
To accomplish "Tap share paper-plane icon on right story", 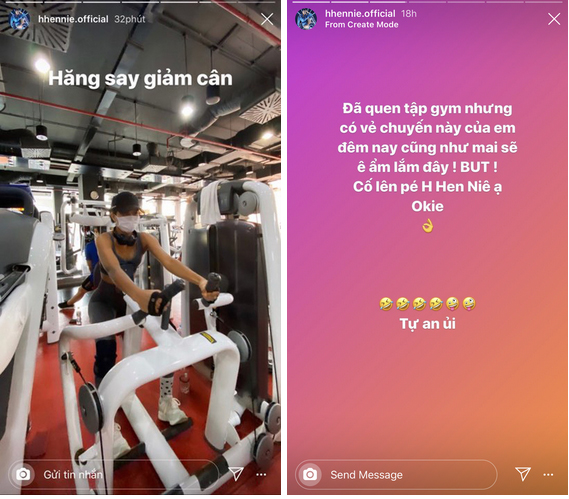I will pyautogui.click(x=523, y=474).
